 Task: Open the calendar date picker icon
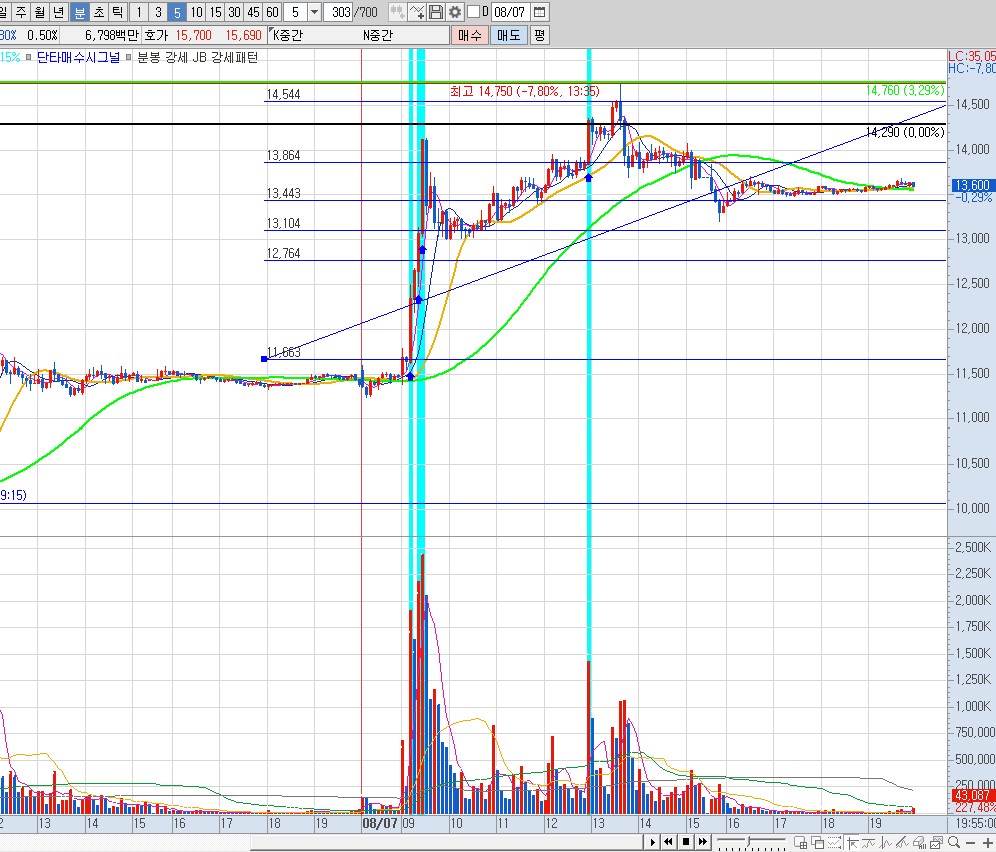539,11
